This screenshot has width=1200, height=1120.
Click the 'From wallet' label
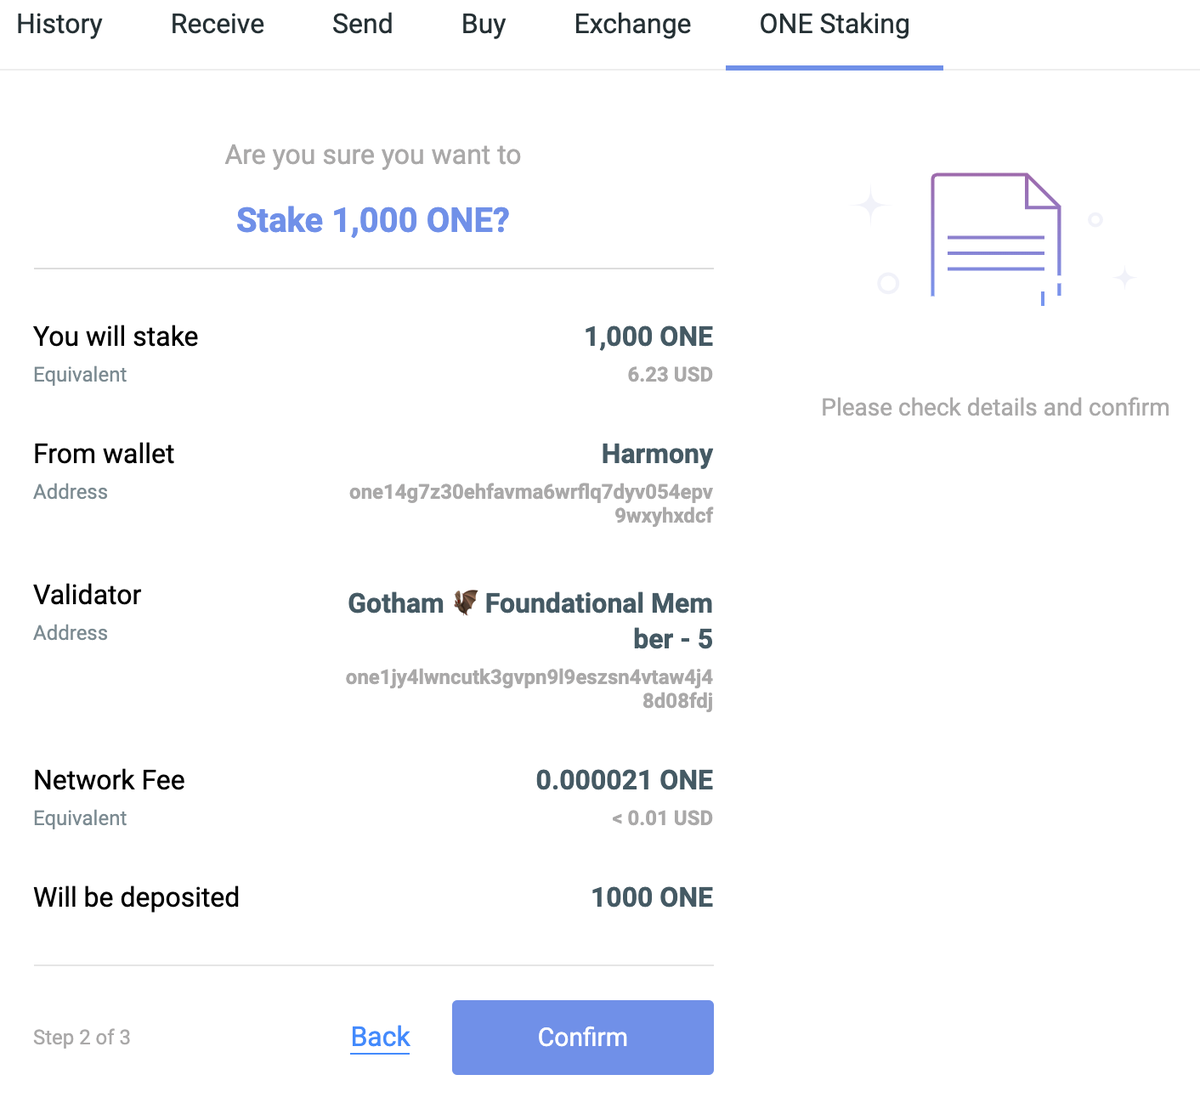(x=104, y=454)
